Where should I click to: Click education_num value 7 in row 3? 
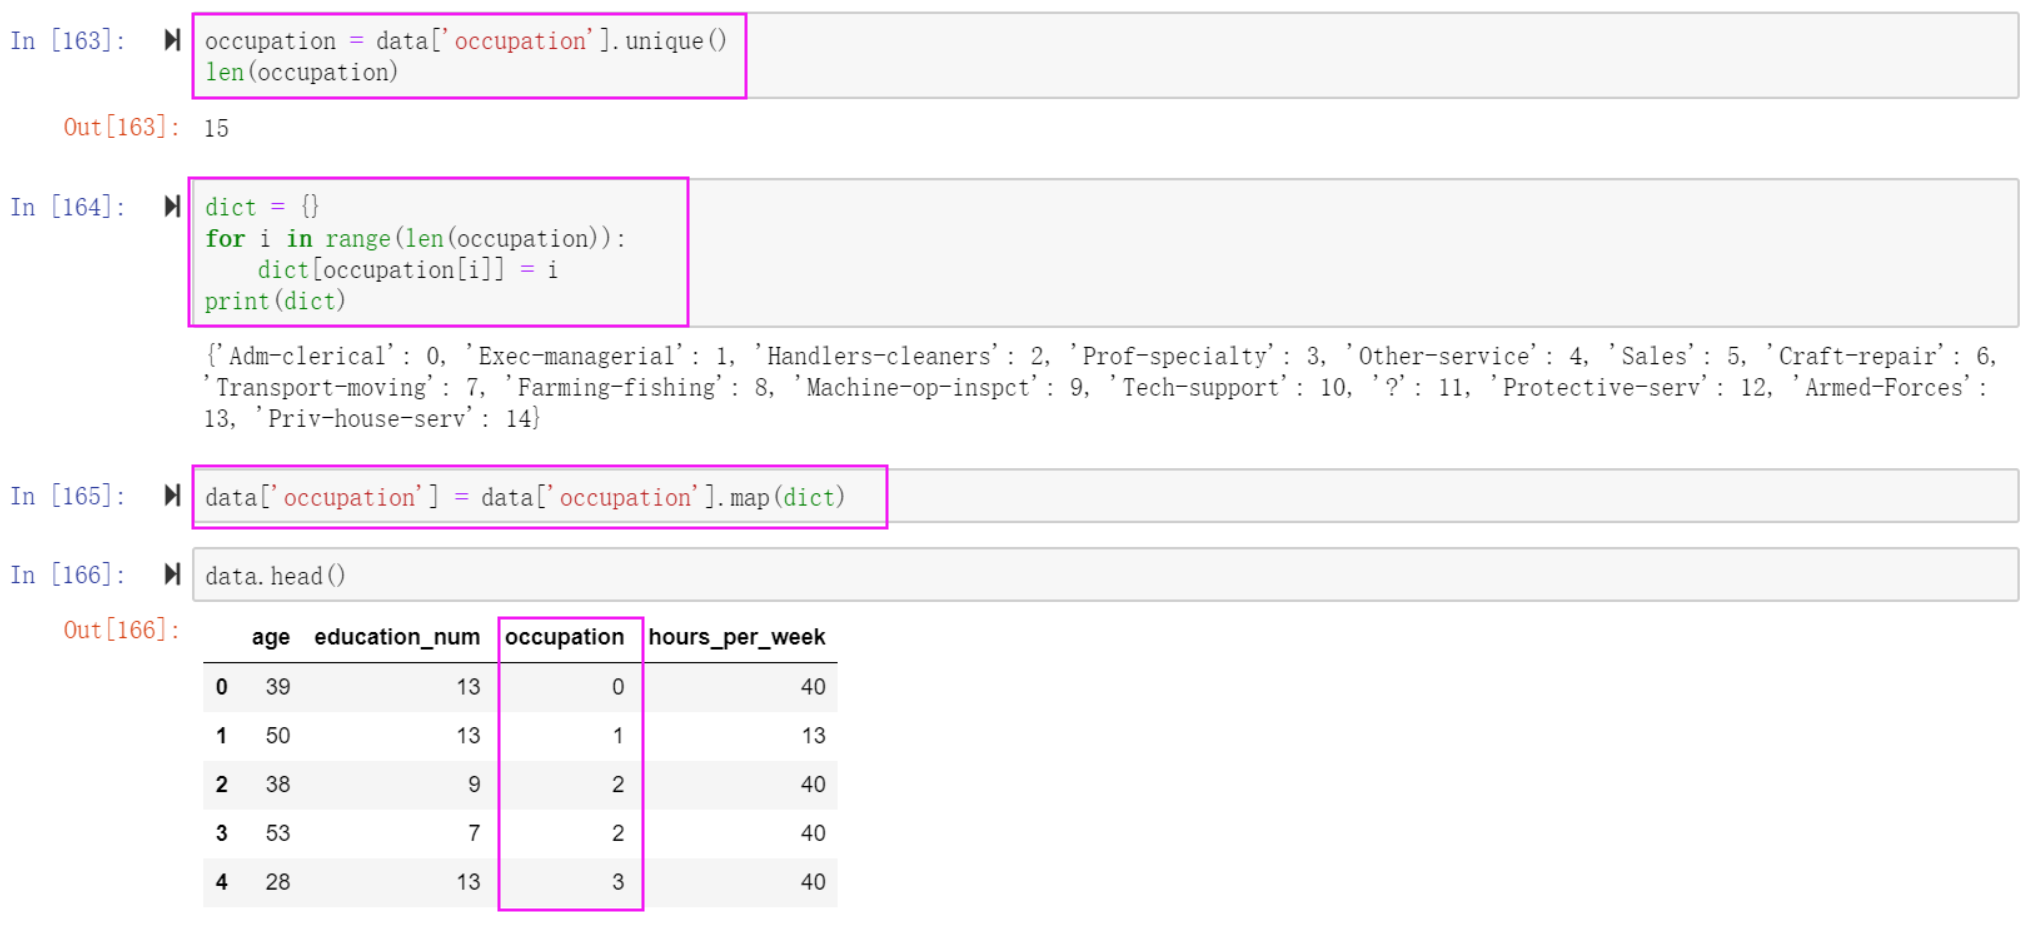coord(474,833)
